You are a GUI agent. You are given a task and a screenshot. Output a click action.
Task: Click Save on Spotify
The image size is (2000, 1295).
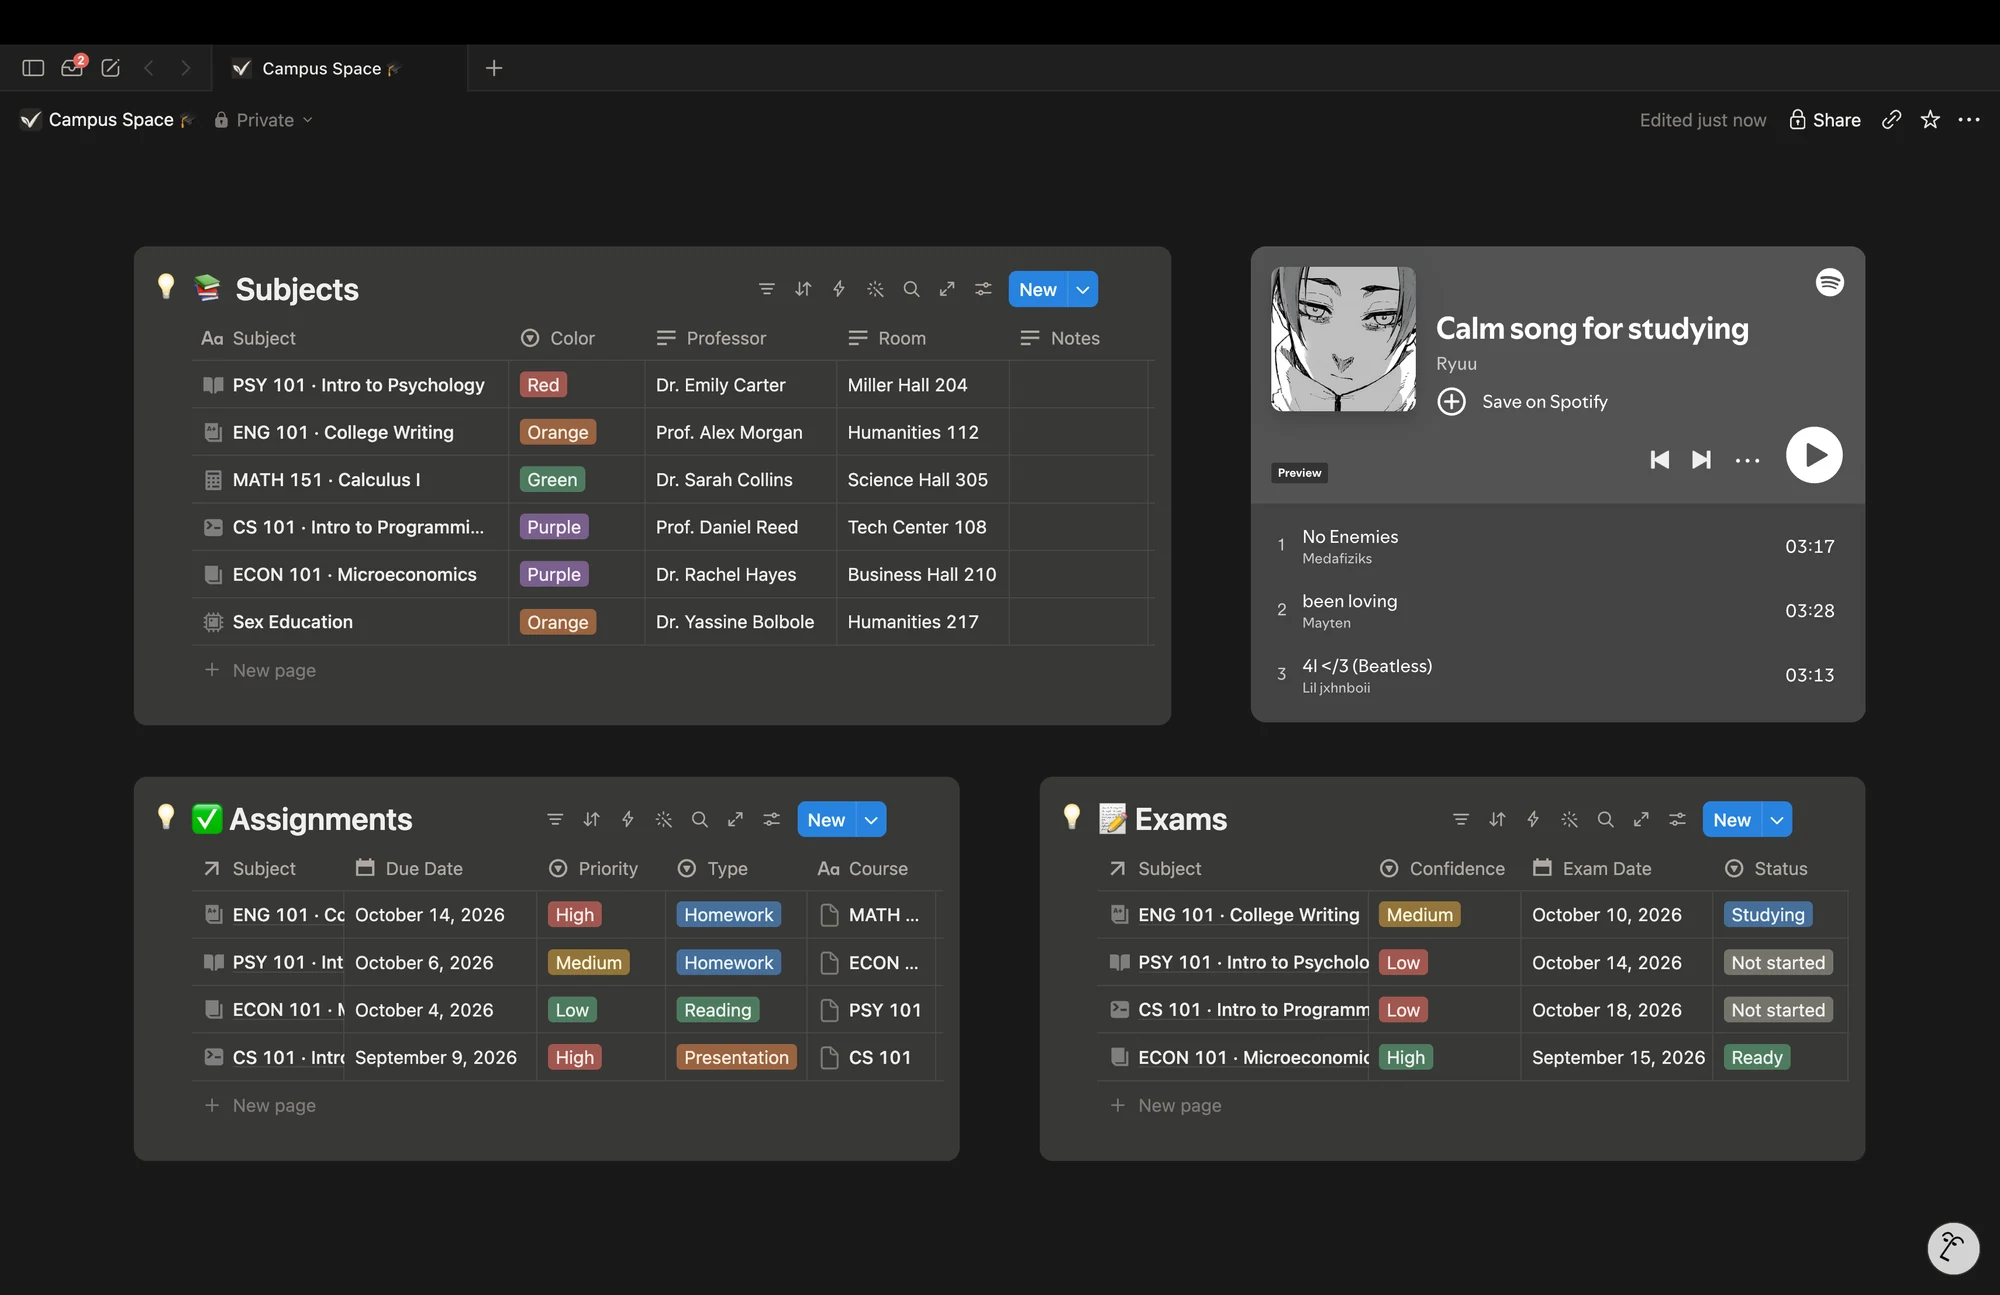[x=1523, y=401]
